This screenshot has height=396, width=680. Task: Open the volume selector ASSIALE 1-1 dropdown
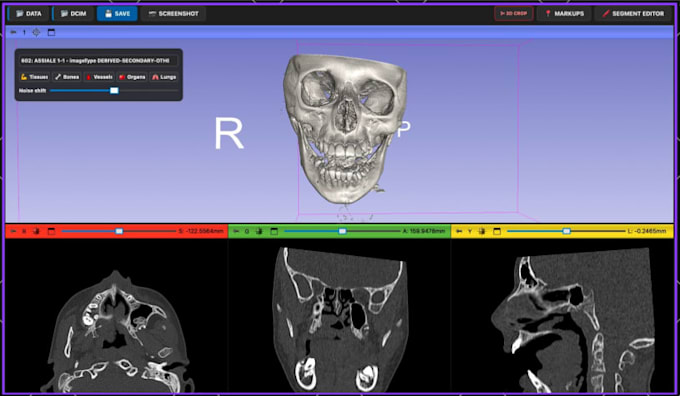(x=98, y=61)
